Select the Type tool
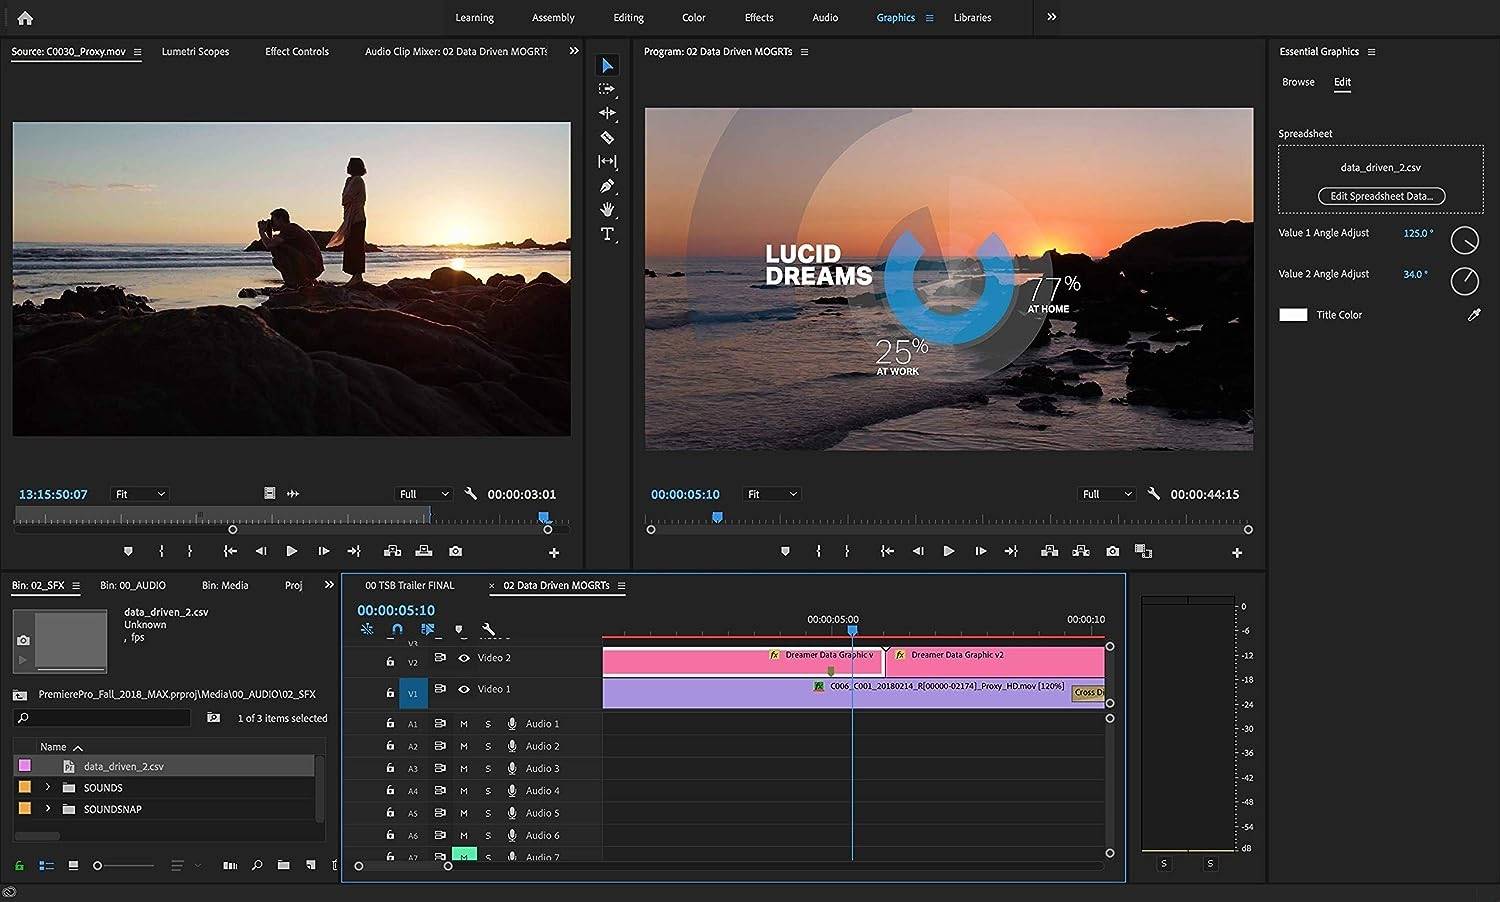 (607, 233)
